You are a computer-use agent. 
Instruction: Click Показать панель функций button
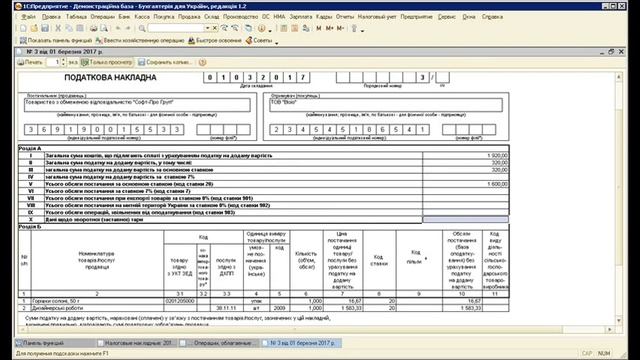pyautogui.click(x=56, y=40)
